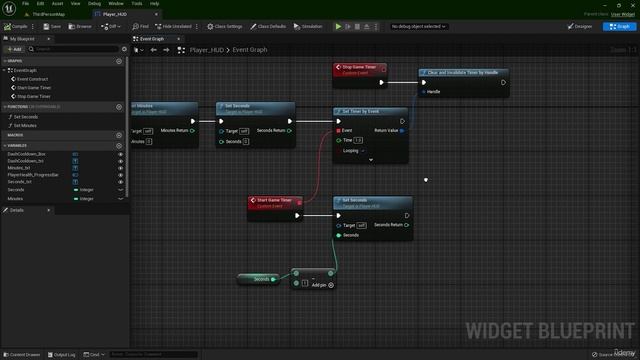Click the Time value field on Set Timer
Screen dimensions: 640x360
click(x=358, y=140)
